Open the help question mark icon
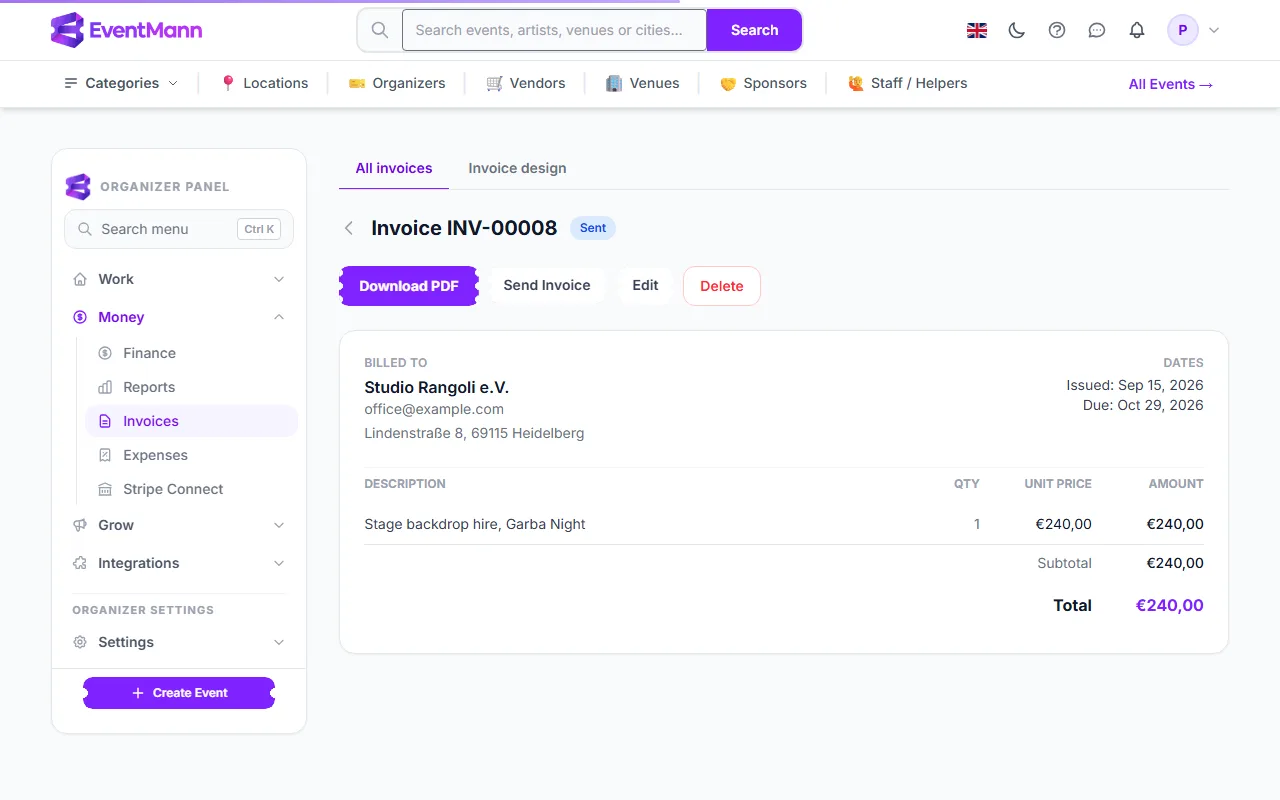The width and height of the screenshot is (1280, 800). 1057,30
